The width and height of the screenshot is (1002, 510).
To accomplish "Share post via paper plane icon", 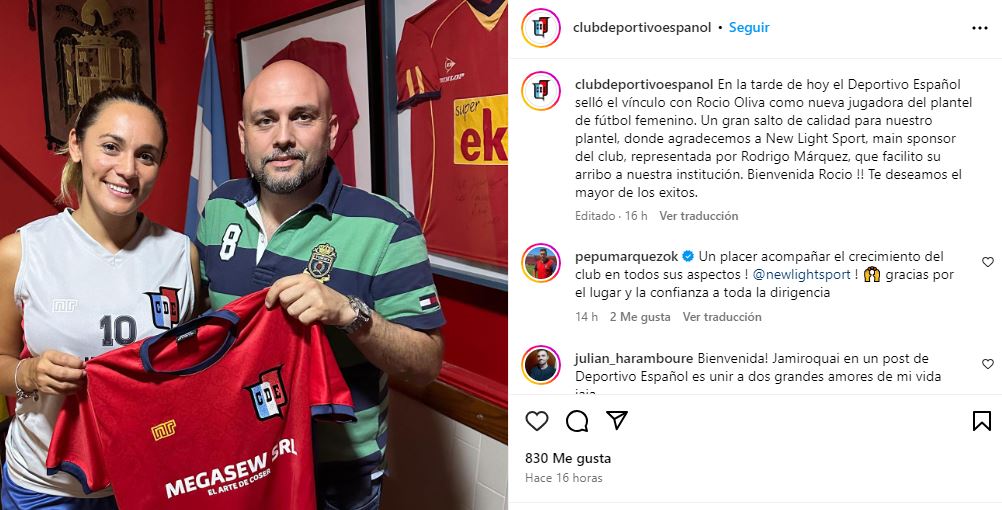I will point(617,420).
